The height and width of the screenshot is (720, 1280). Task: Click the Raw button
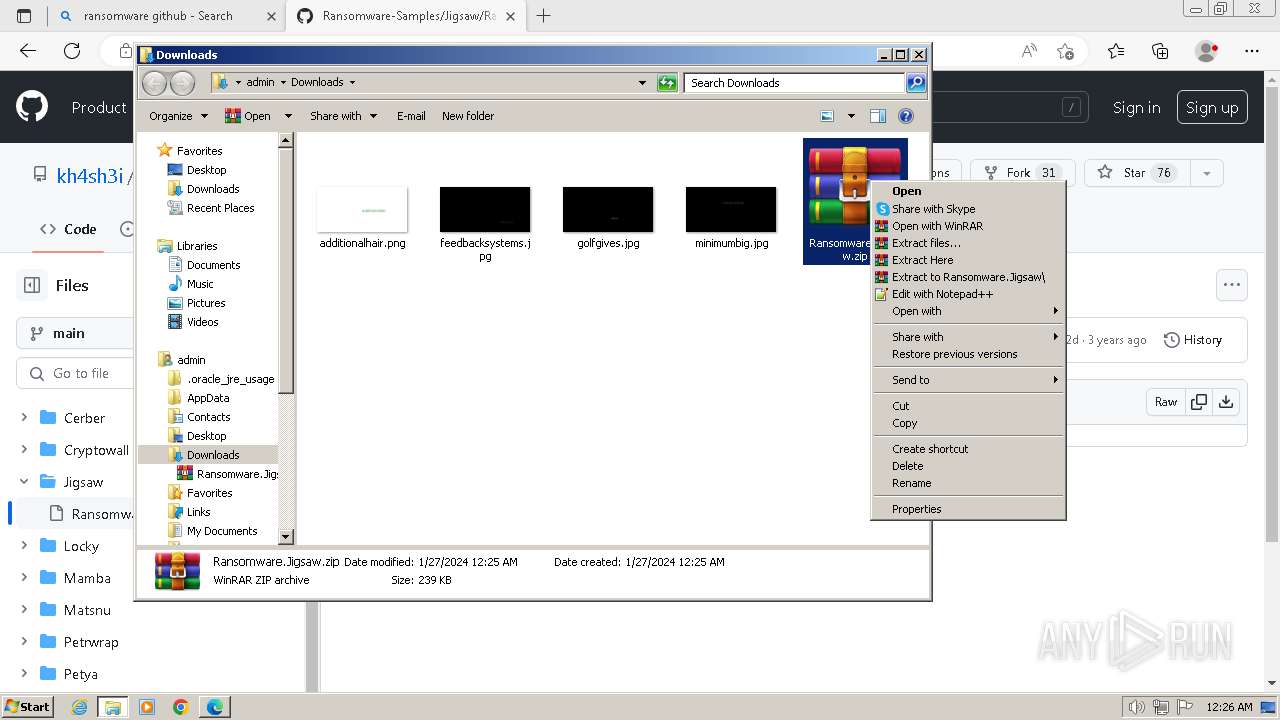click(x=1166, y=402)
